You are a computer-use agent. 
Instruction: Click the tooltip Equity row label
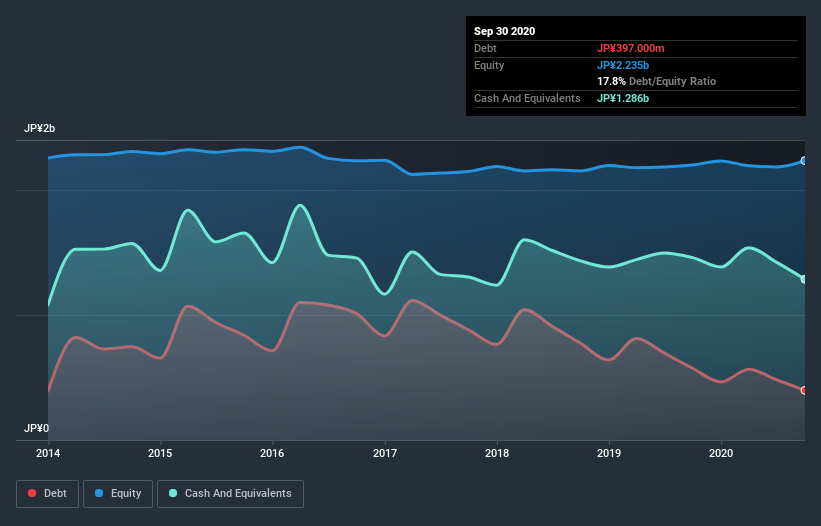489,65
